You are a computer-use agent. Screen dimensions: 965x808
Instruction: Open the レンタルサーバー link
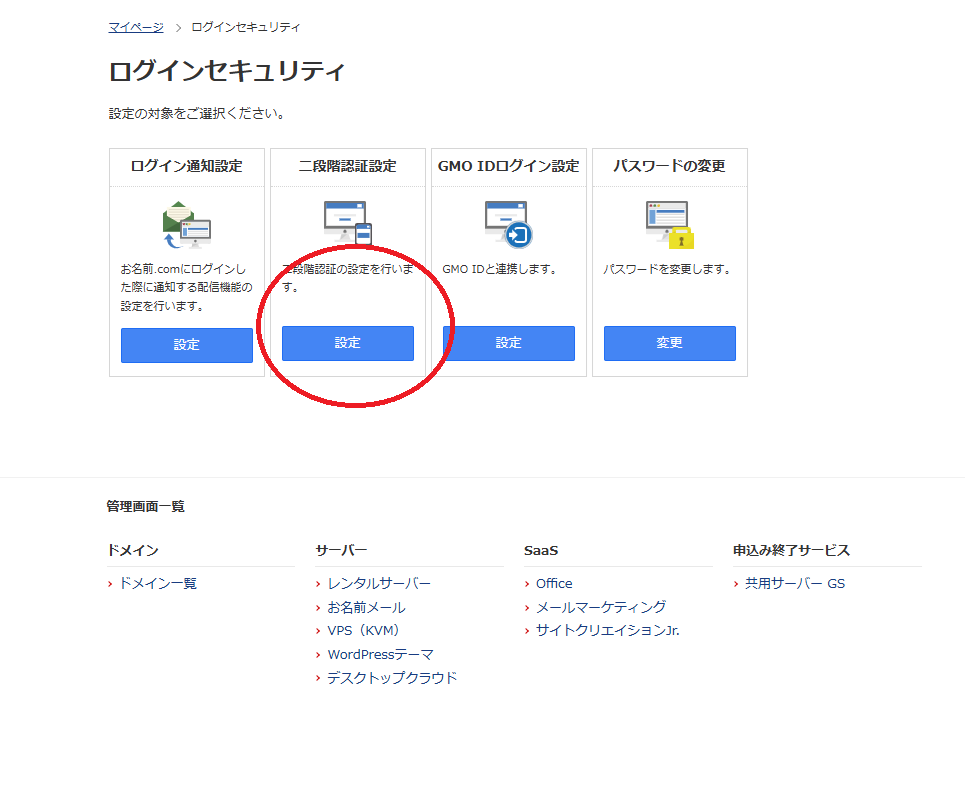tap(378, 583)
